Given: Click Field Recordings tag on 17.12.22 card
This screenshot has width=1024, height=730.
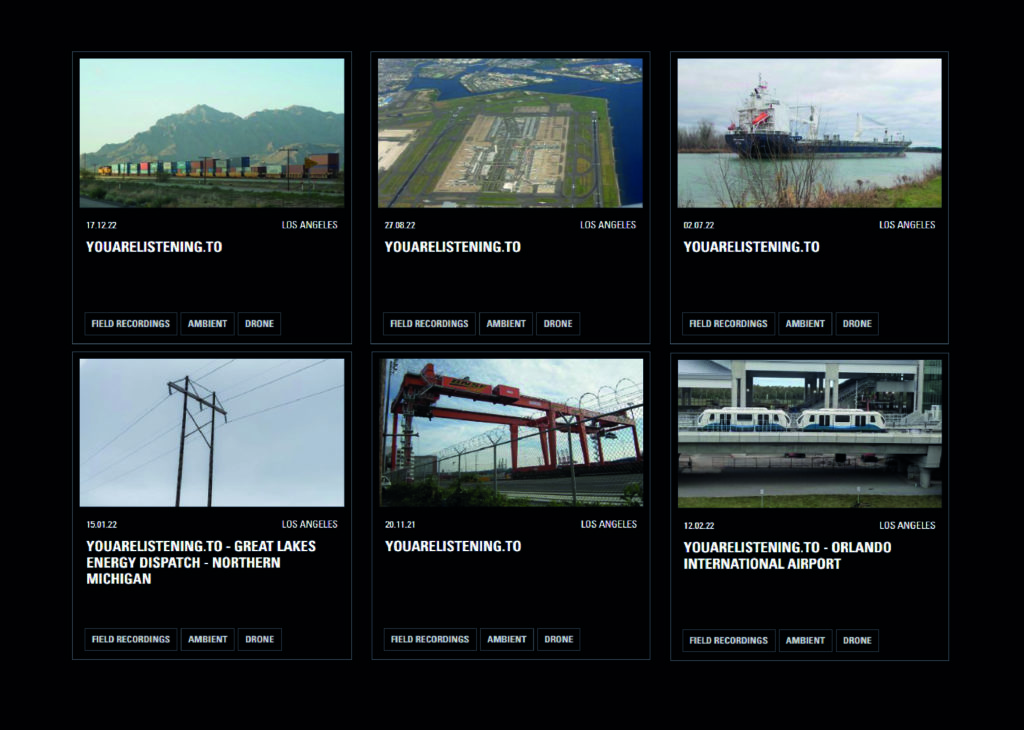Looking at the screenshot, I should click(x=131, y=323).
